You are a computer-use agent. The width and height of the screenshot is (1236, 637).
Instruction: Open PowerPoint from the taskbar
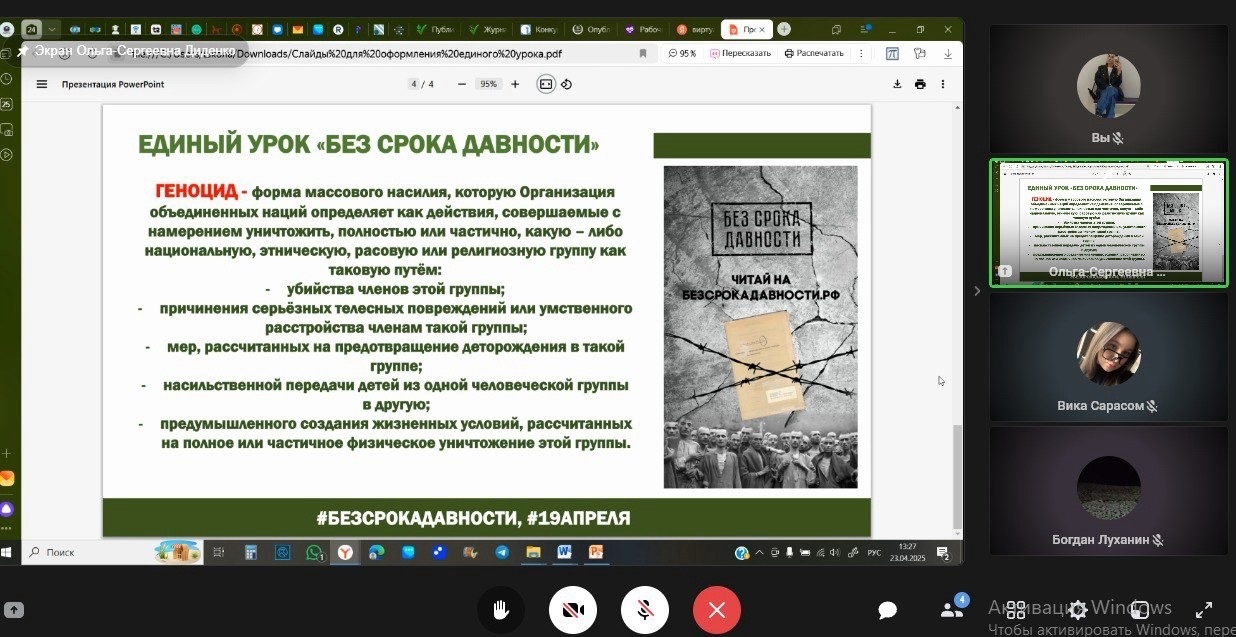point(596,552)
